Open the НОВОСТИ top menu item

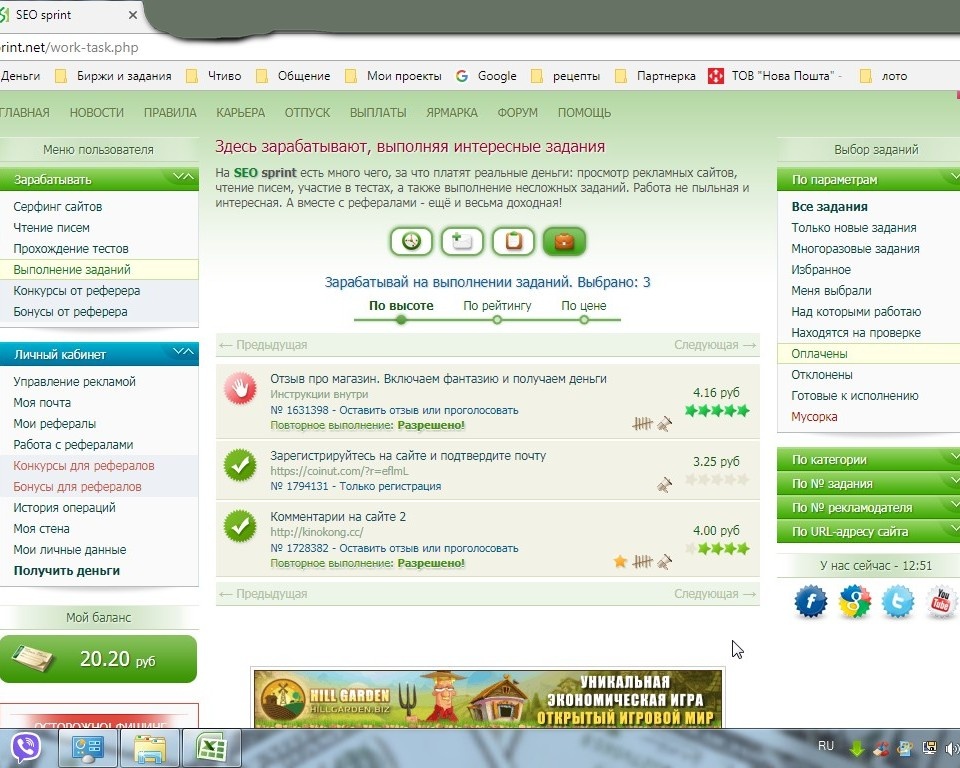click(97, 113)
